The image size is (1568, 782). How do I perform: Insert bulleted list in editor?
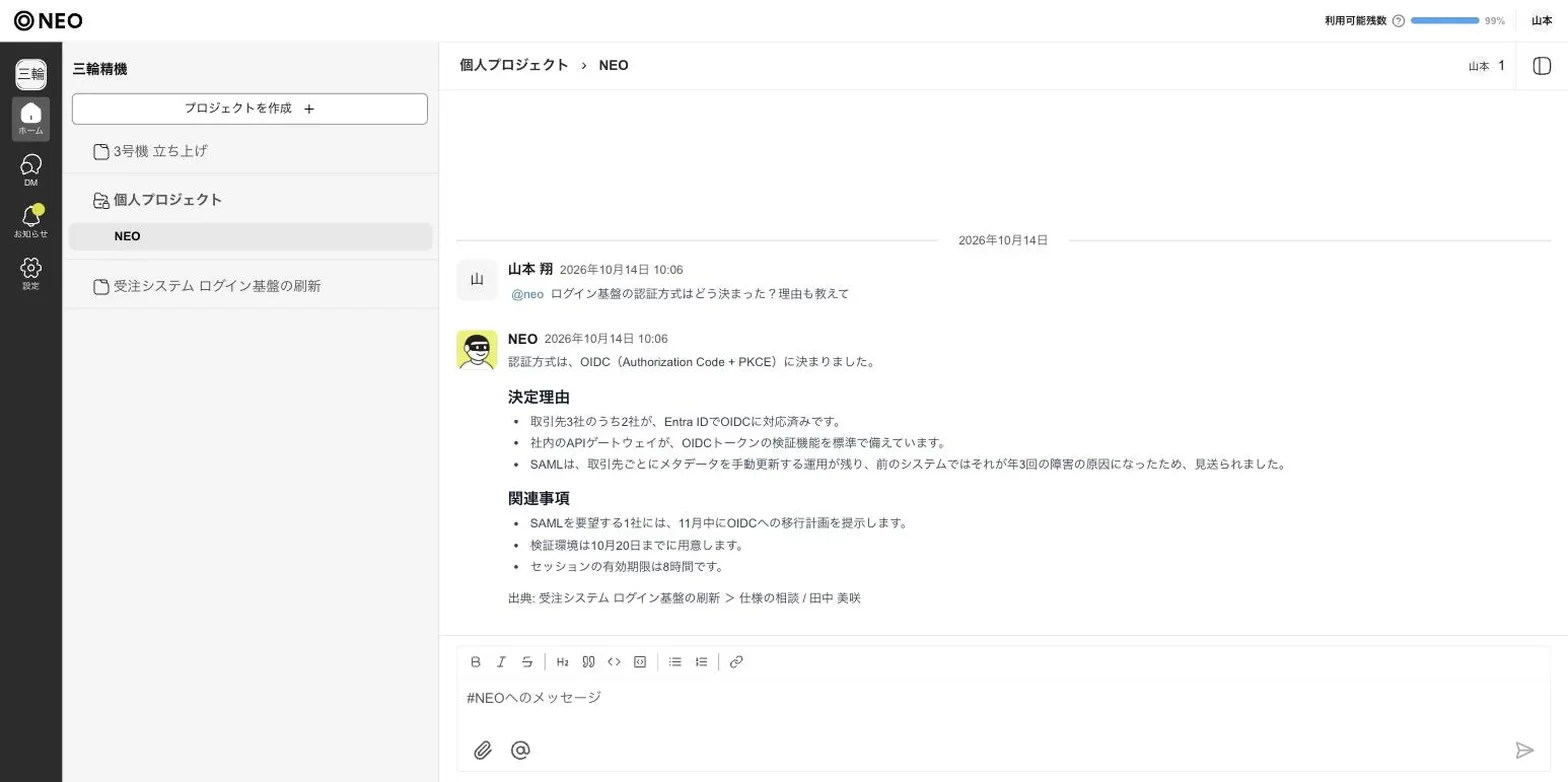[x=675, y=662]
